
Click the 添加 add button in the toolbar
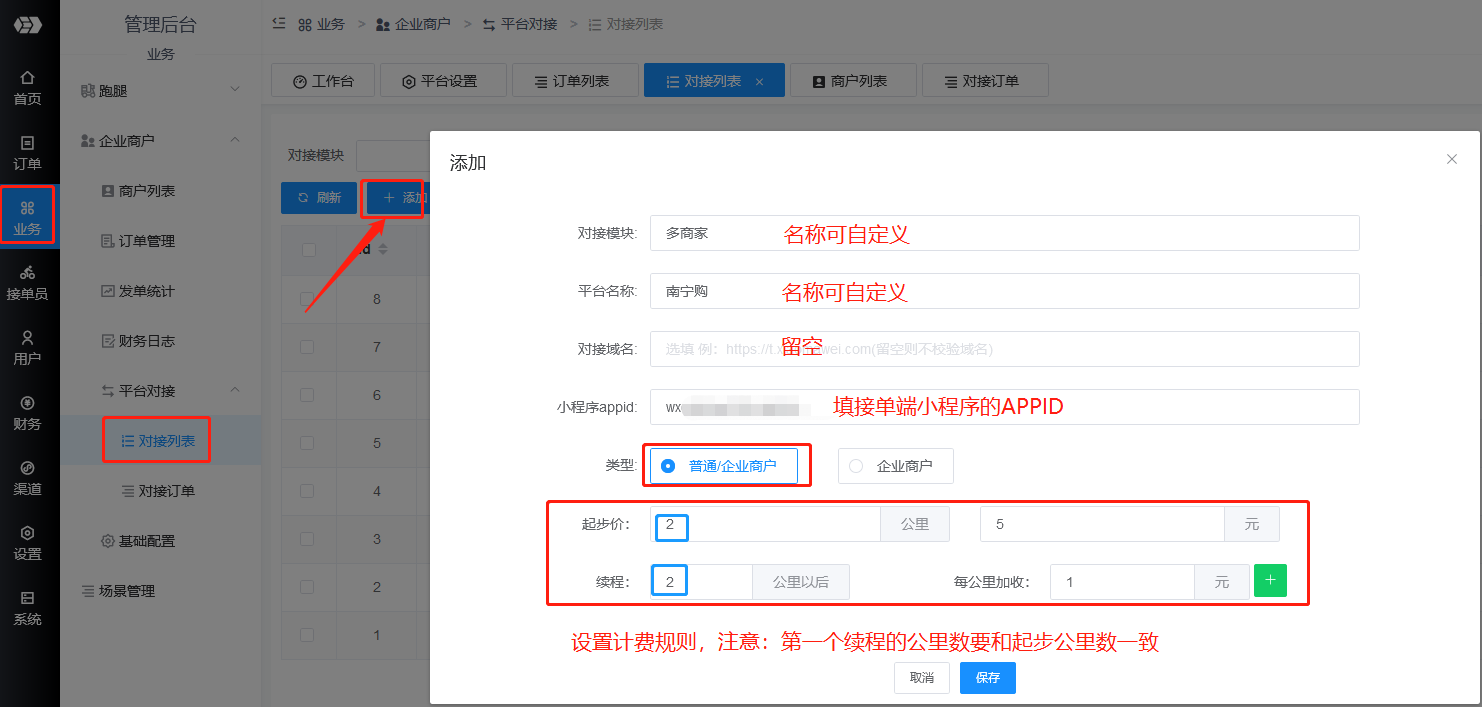point(396,198)
